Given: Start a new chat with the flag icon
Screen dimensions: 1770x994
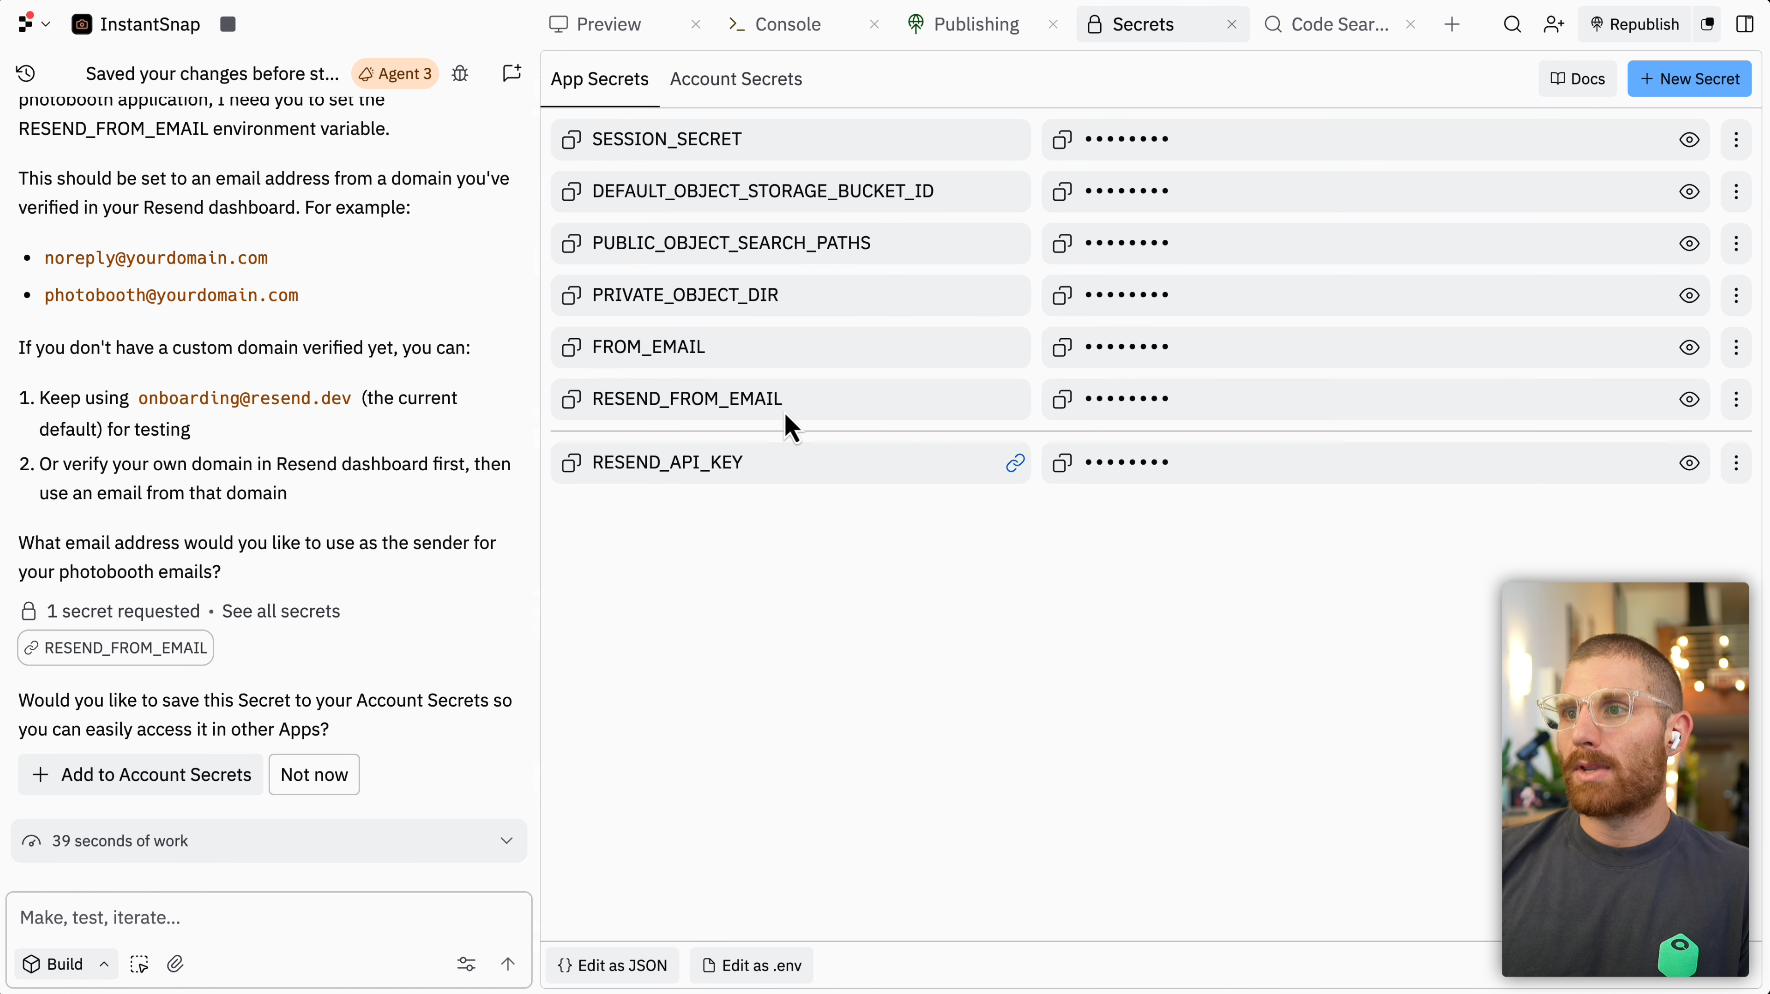Looking at the screenshot, I should (512, 73).
